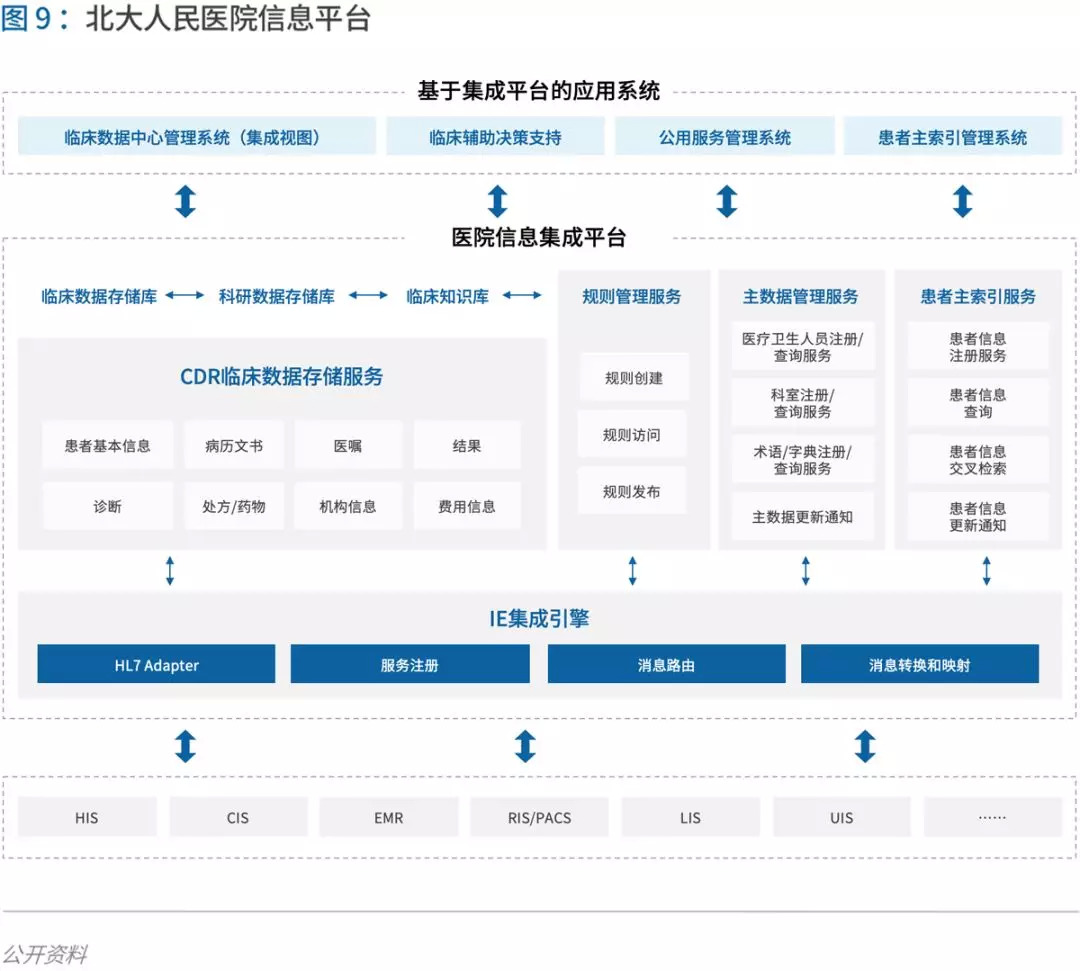The width and height of the screenshot is (1080, 971).
Task: Click the 患者基本信息 cell
Action: tap(107, 446)
